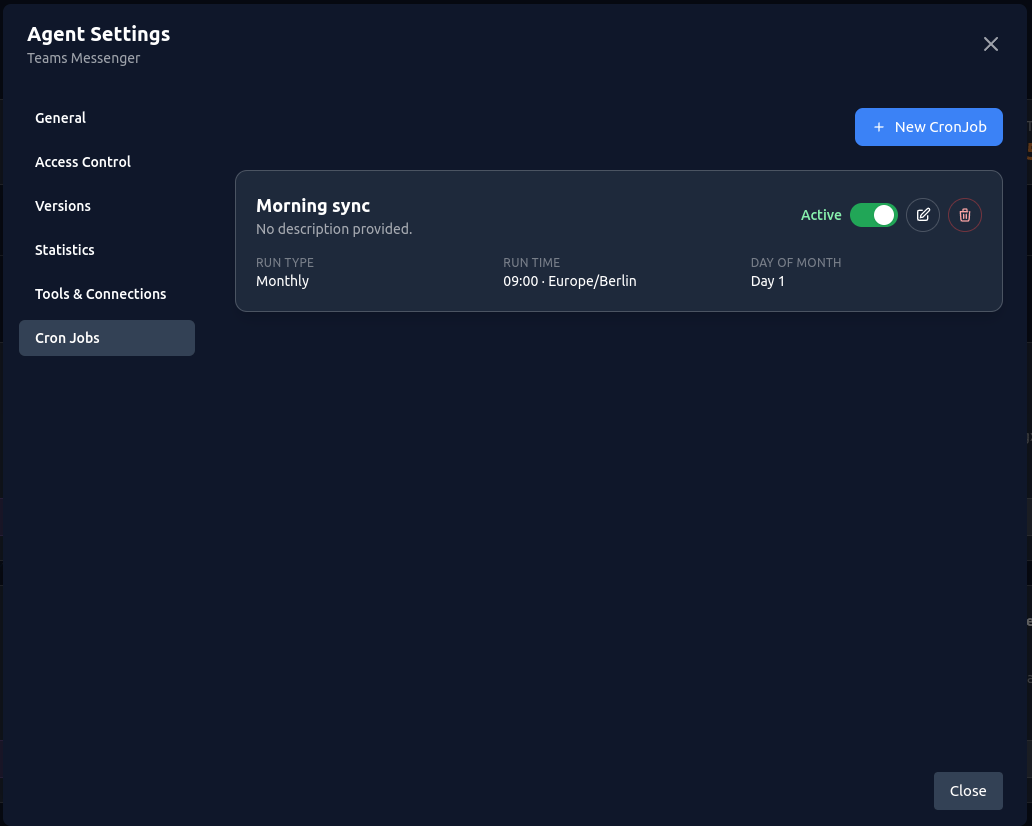Screen dimensions: 1032x826
Task: Click the Monthly run type value
Action: click(282, 282)
